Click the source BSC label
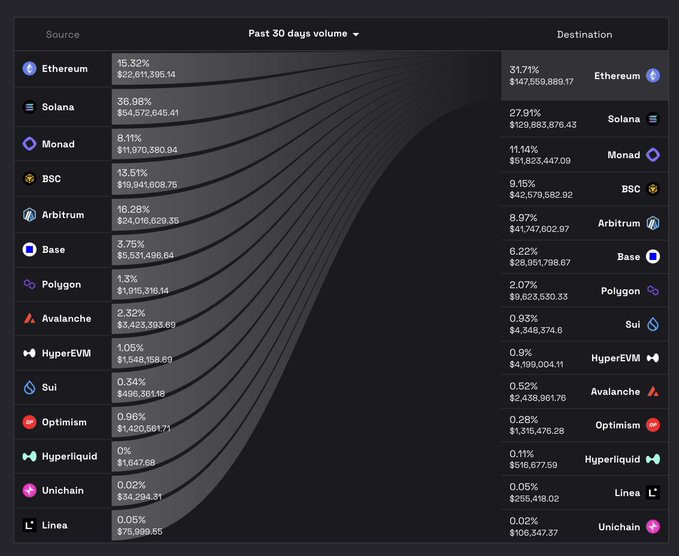Viewport: 679px width, 556px height. (51, 178)
